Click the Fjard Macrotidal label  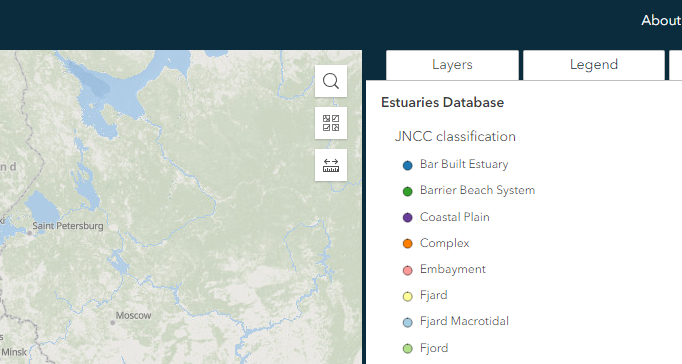pos(464,321)
